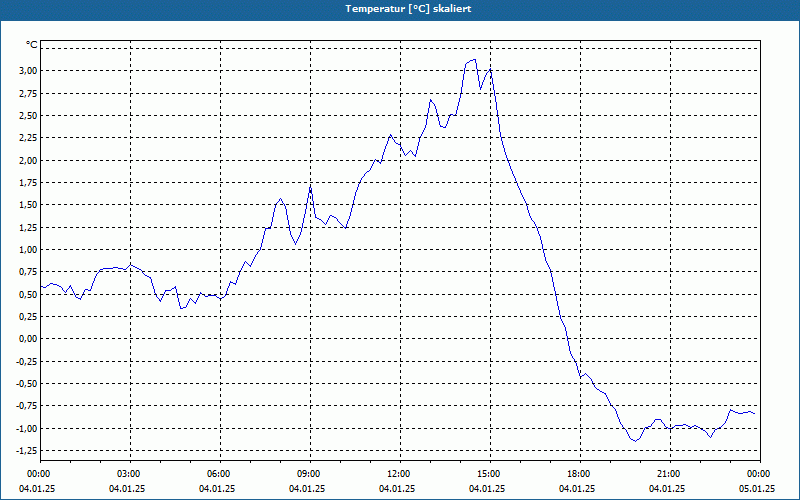
Task: Click the 03:00 time label
Action: tap(131, 474)
